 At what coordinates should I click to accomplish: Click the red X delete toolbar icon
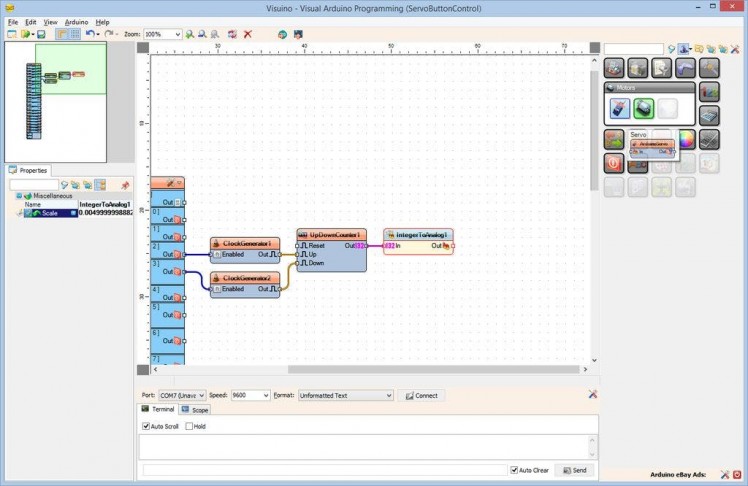247,34
